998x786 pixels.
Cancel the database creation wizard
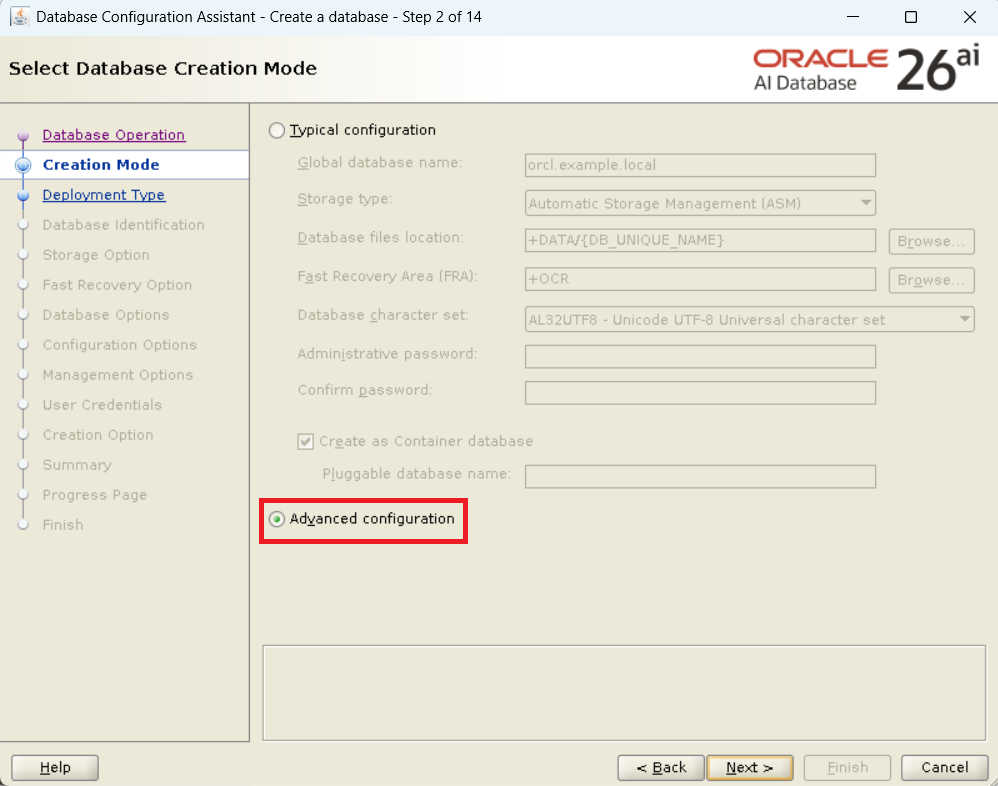[x=944, y=768]
